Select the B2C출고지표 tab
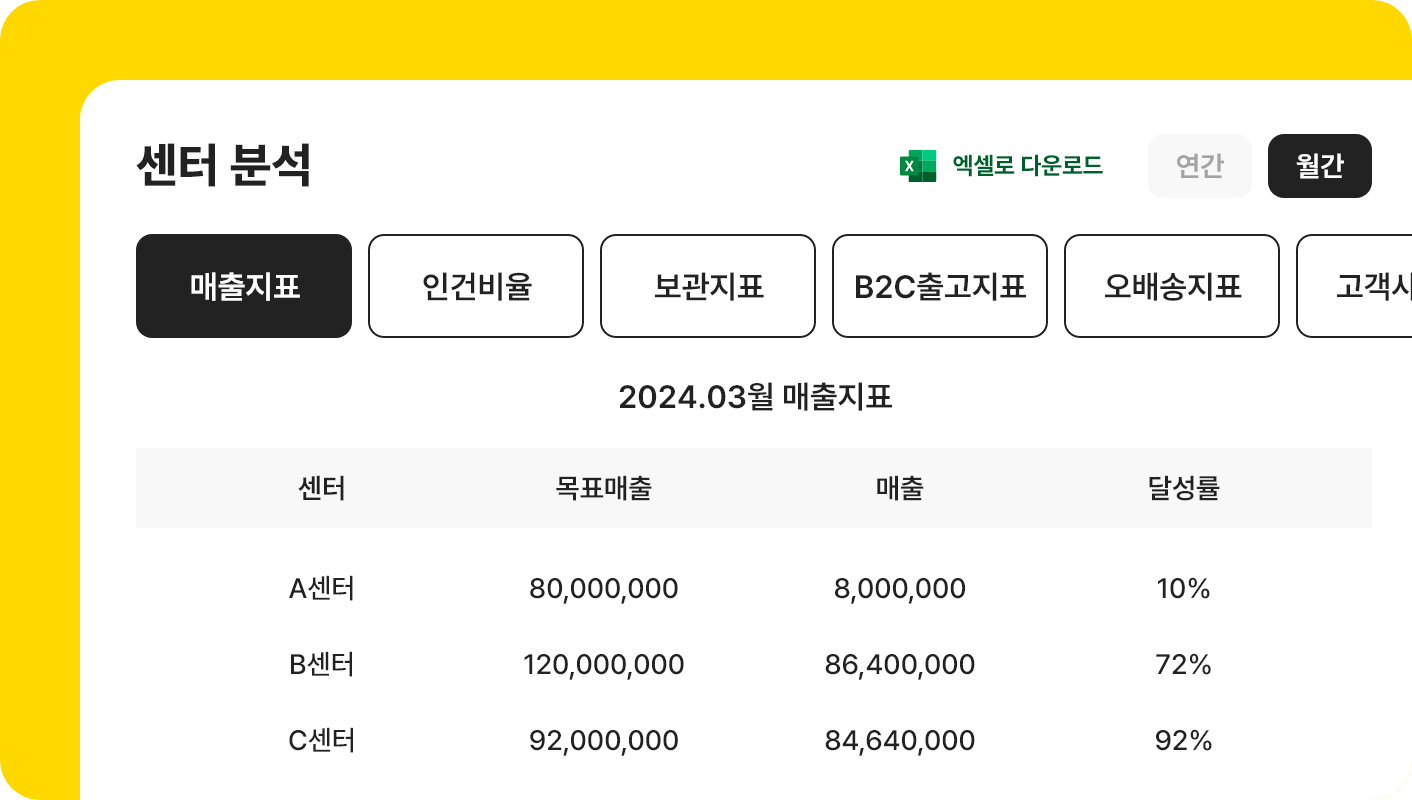 (940, 286)
